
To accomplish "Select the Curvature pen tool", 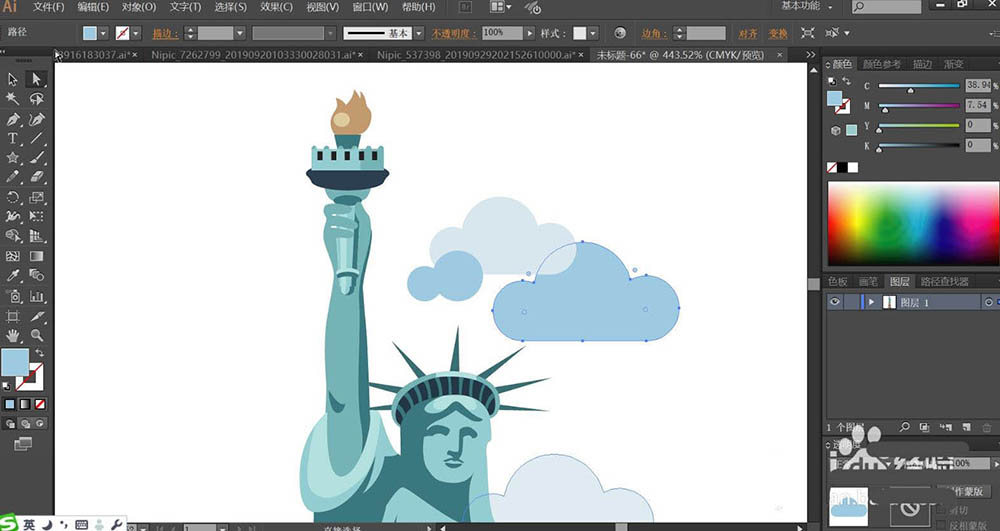I will coord(36,119).
